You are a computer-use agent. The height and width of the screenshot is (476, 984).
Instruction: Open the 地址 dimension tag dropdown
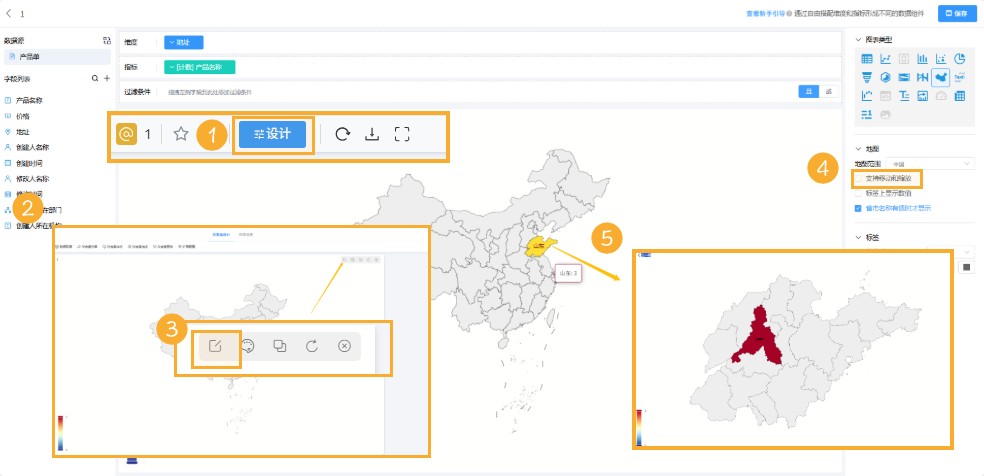(x=184, y=42)
